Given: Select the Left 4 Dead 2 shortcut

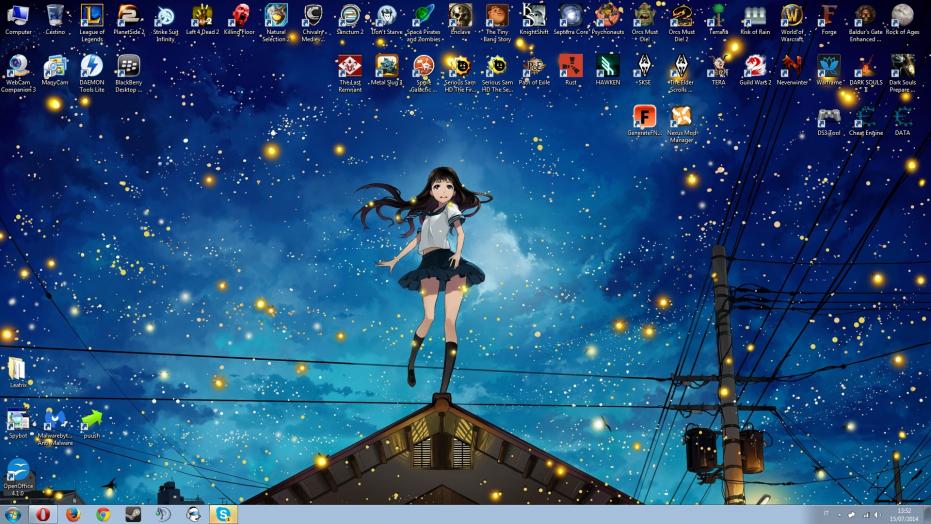Looking at the screenshot, I should pos(202,20).
